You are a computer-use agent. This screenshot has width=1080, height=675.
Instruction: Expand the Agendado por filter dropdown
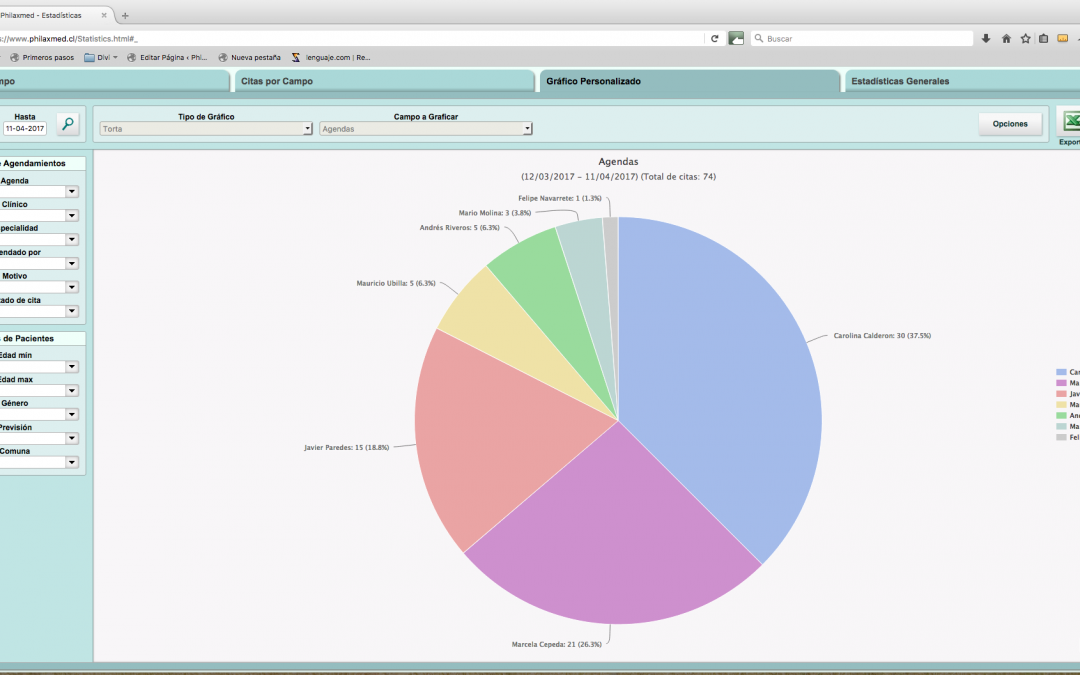click(72, 263)
